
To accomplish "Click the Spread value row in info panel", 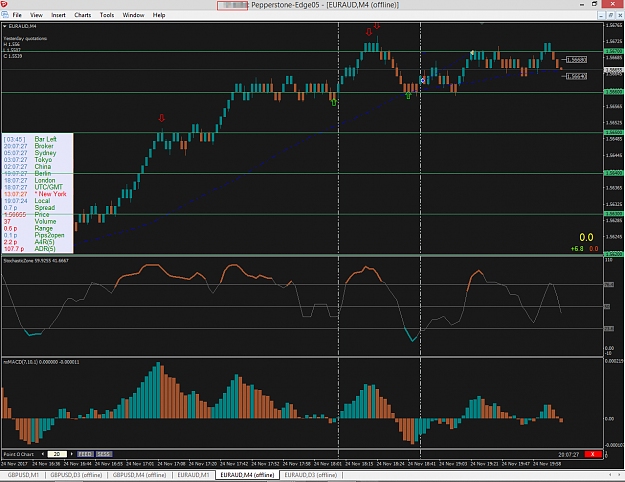I will pyautogui.click(x=29, y=208).
